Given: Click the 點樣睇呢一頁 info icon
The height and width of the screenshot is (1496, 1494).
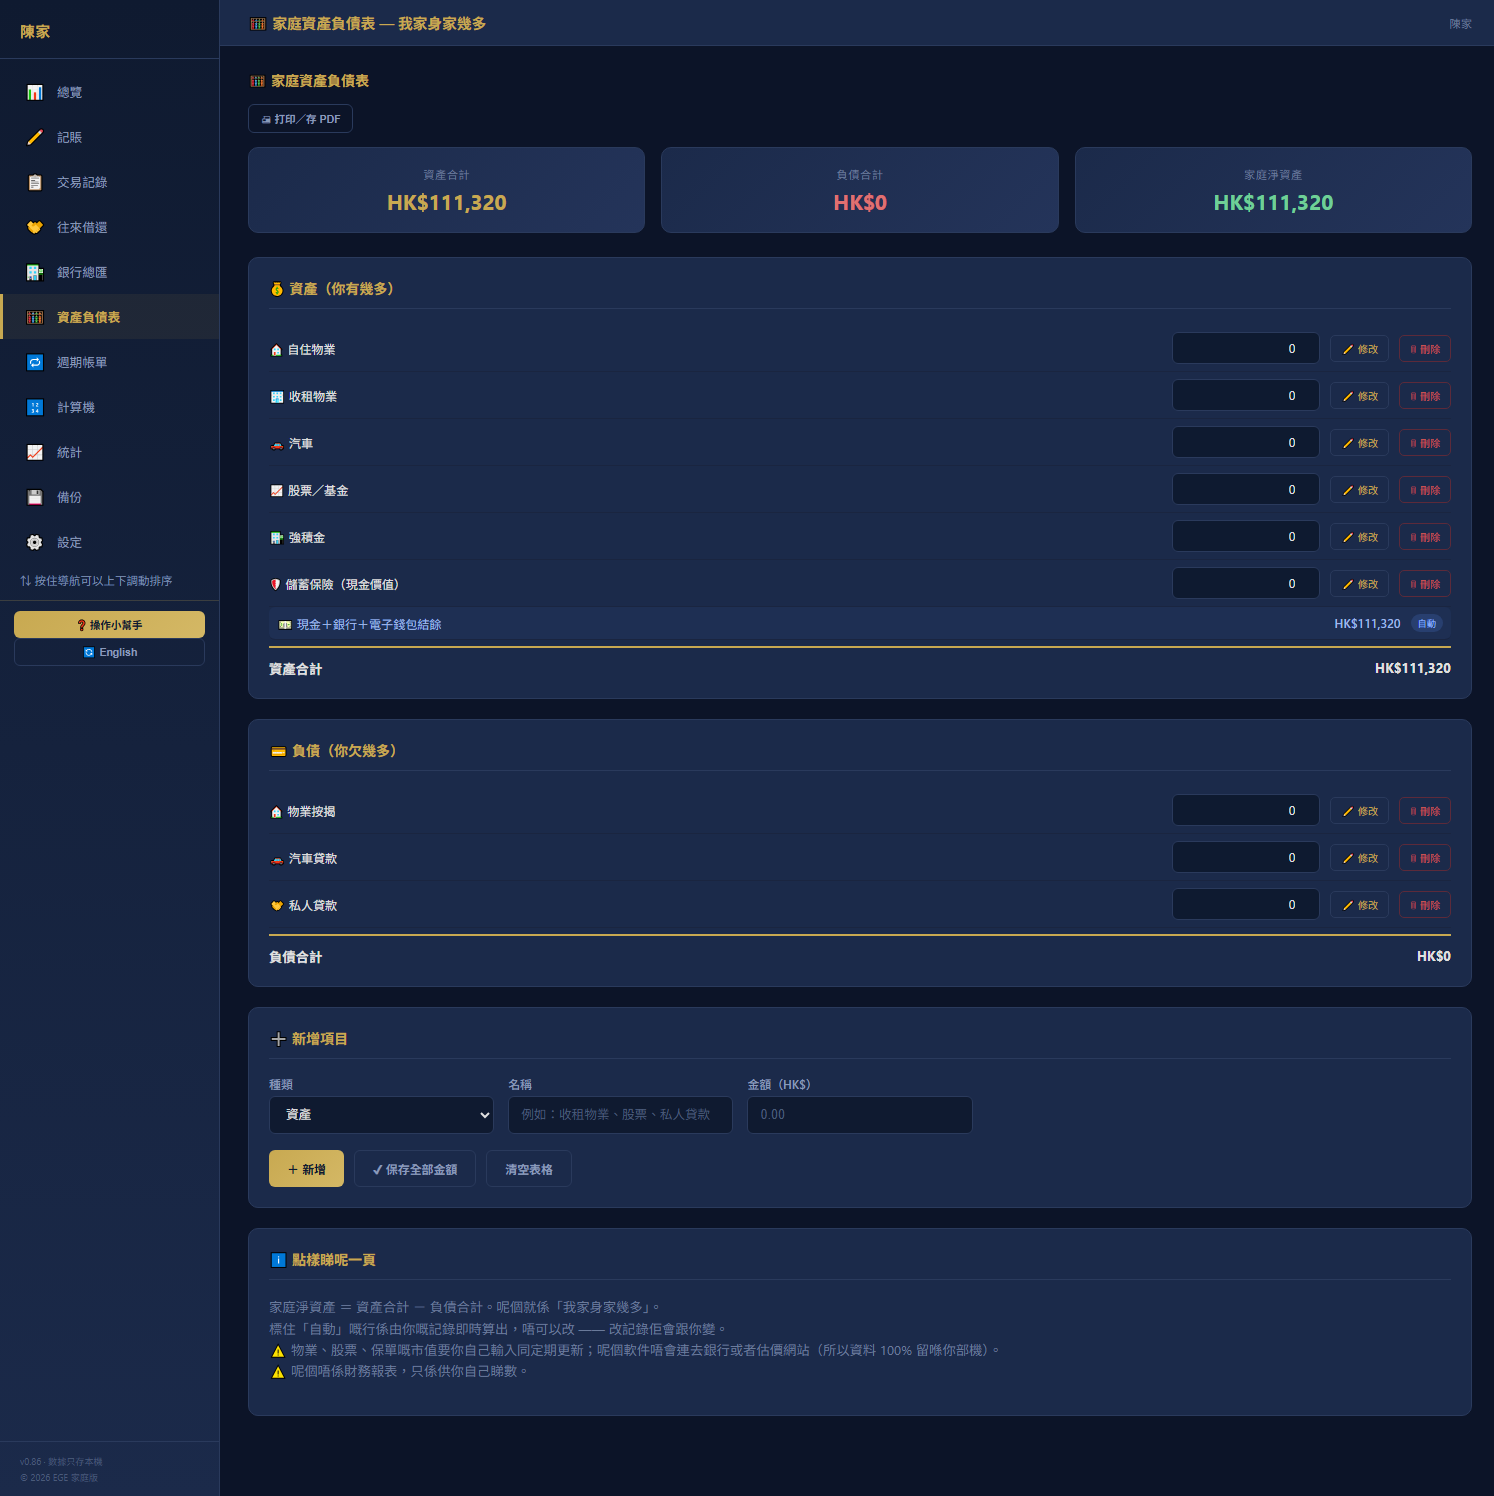Looking at the screenshot, I should 278,1260.
